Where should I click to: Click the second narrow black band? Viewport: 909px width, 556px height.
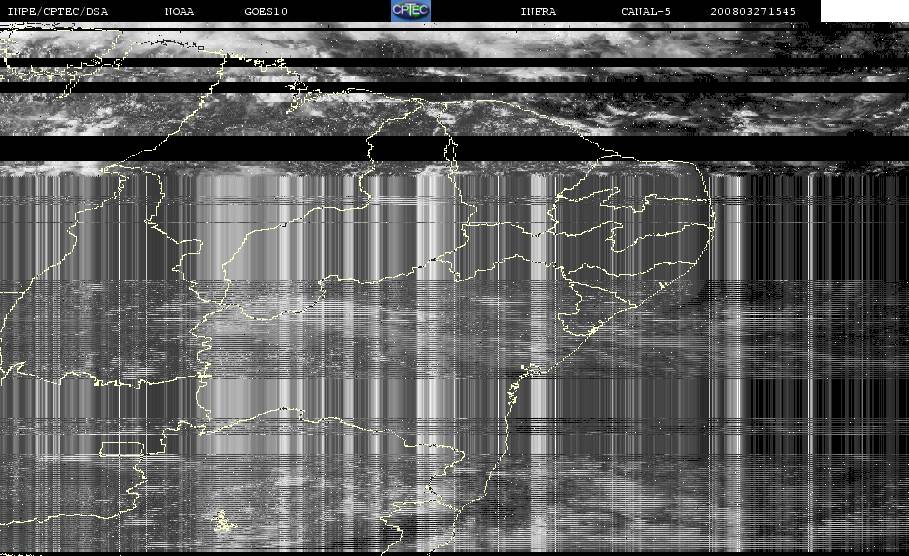[454, 88]
